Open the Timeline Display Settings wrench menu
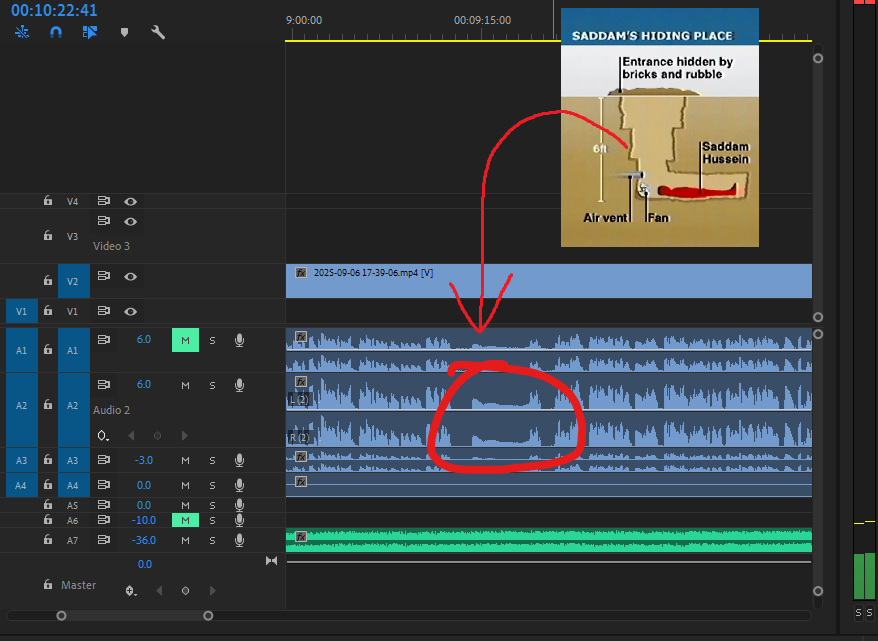Screen dimensions: 878x641 [x=157, y=31]
